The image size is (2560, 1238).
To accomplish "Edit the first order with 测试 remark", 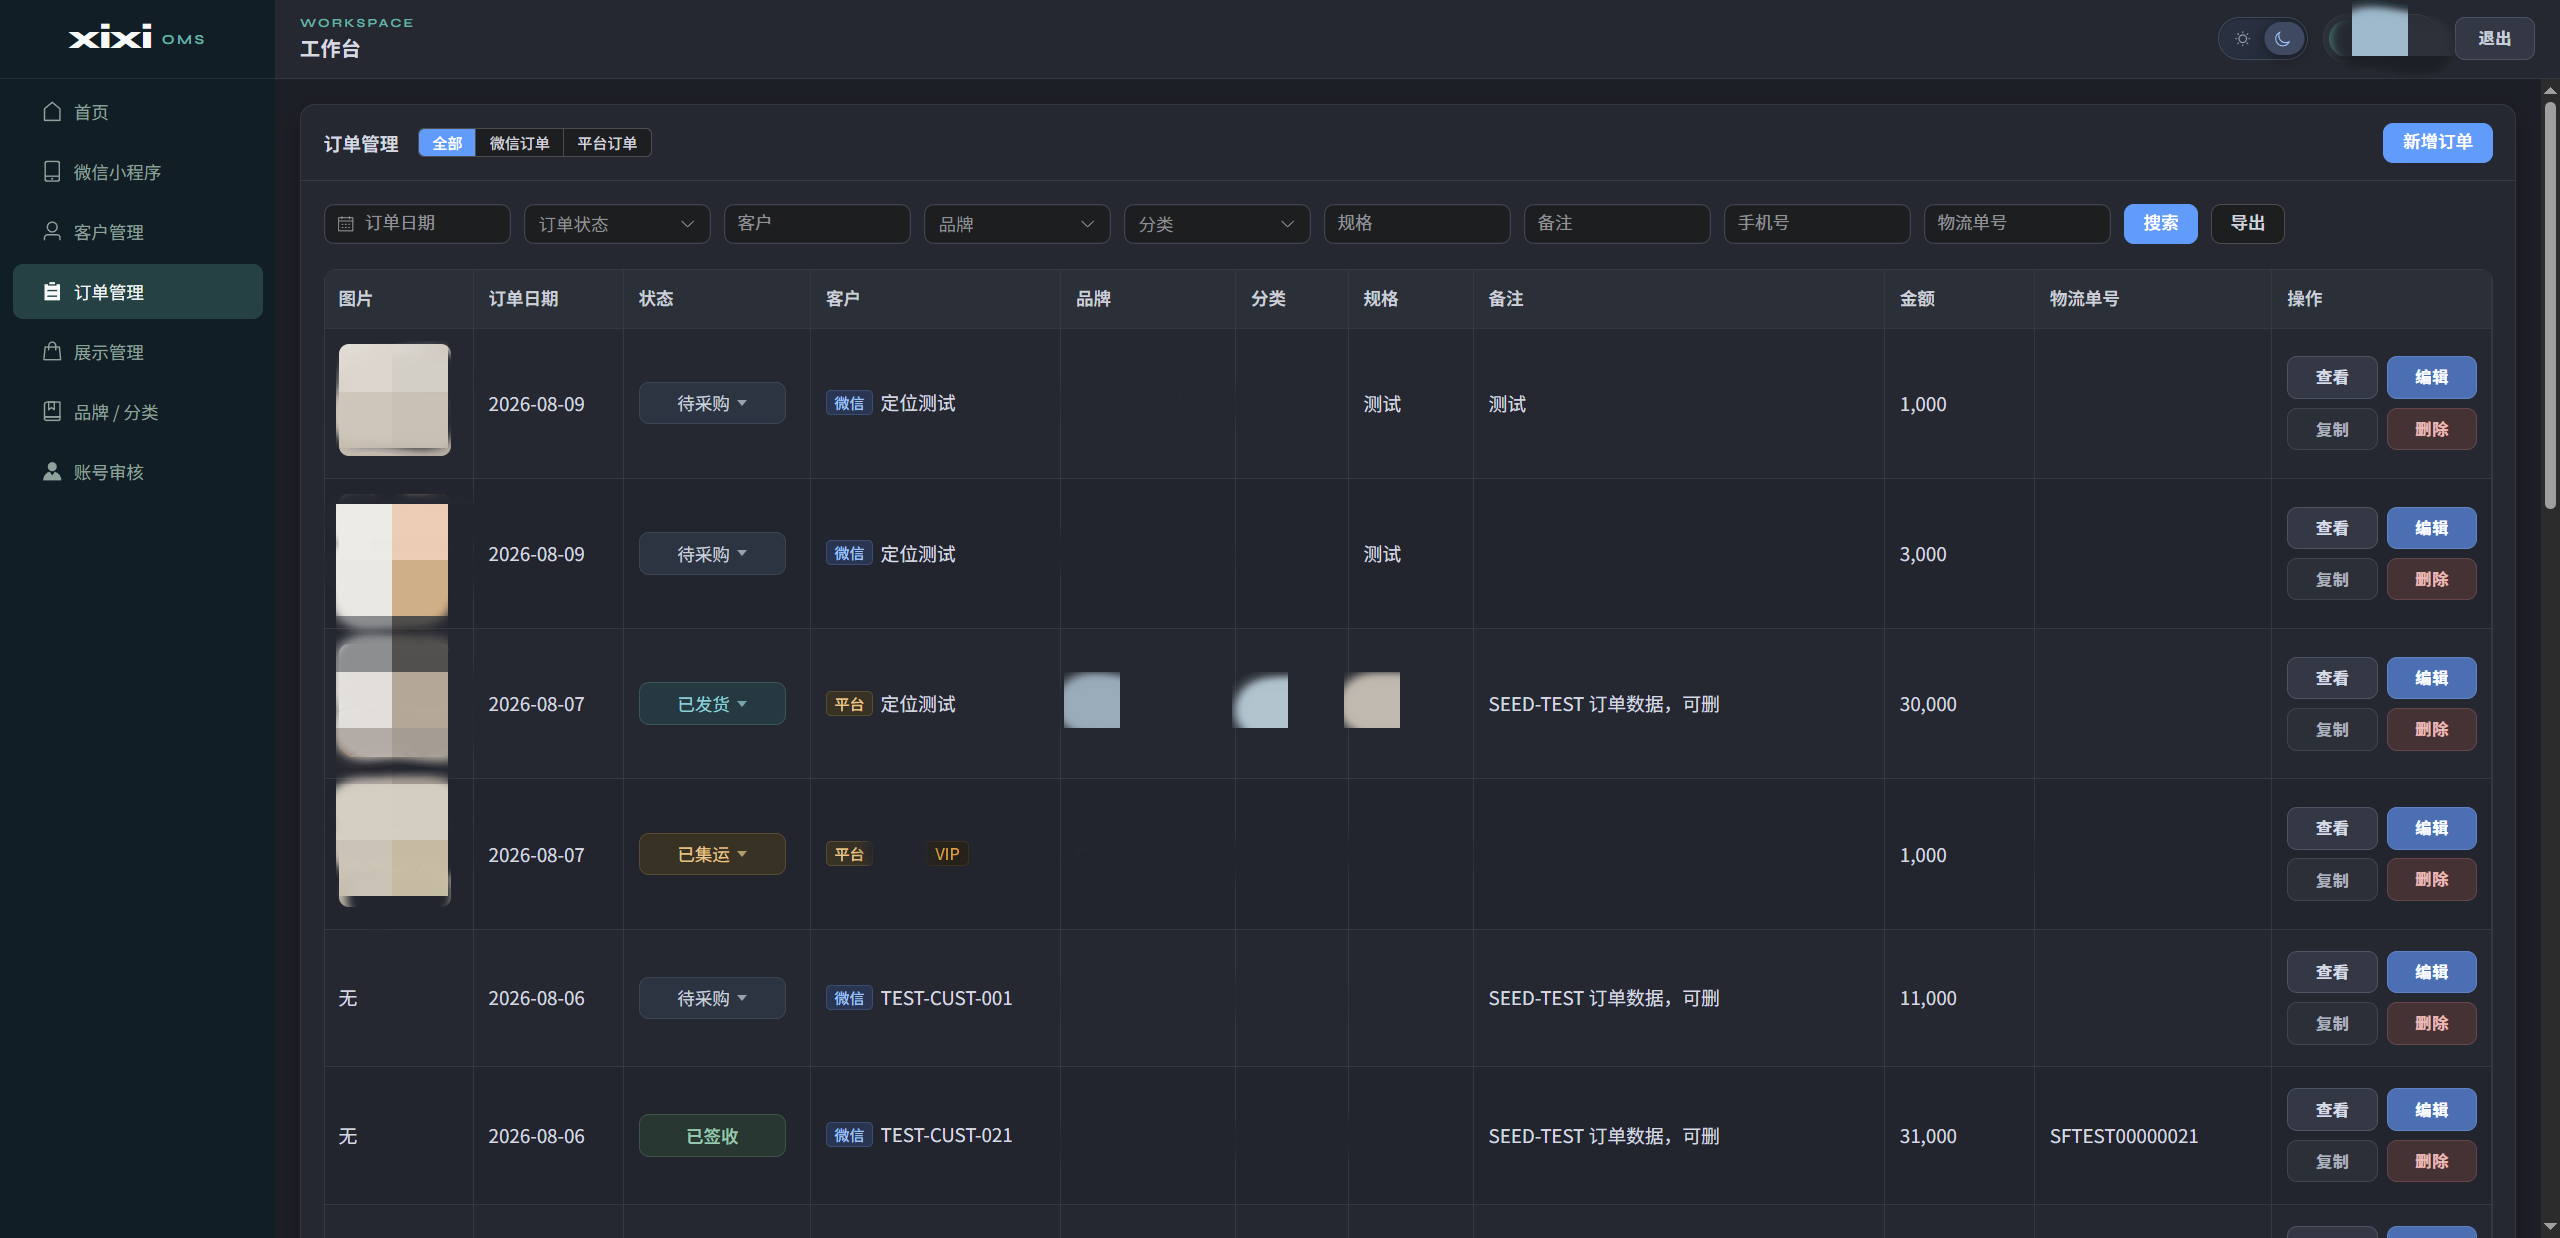I will pyautogui.click(x=2431, y=377).
